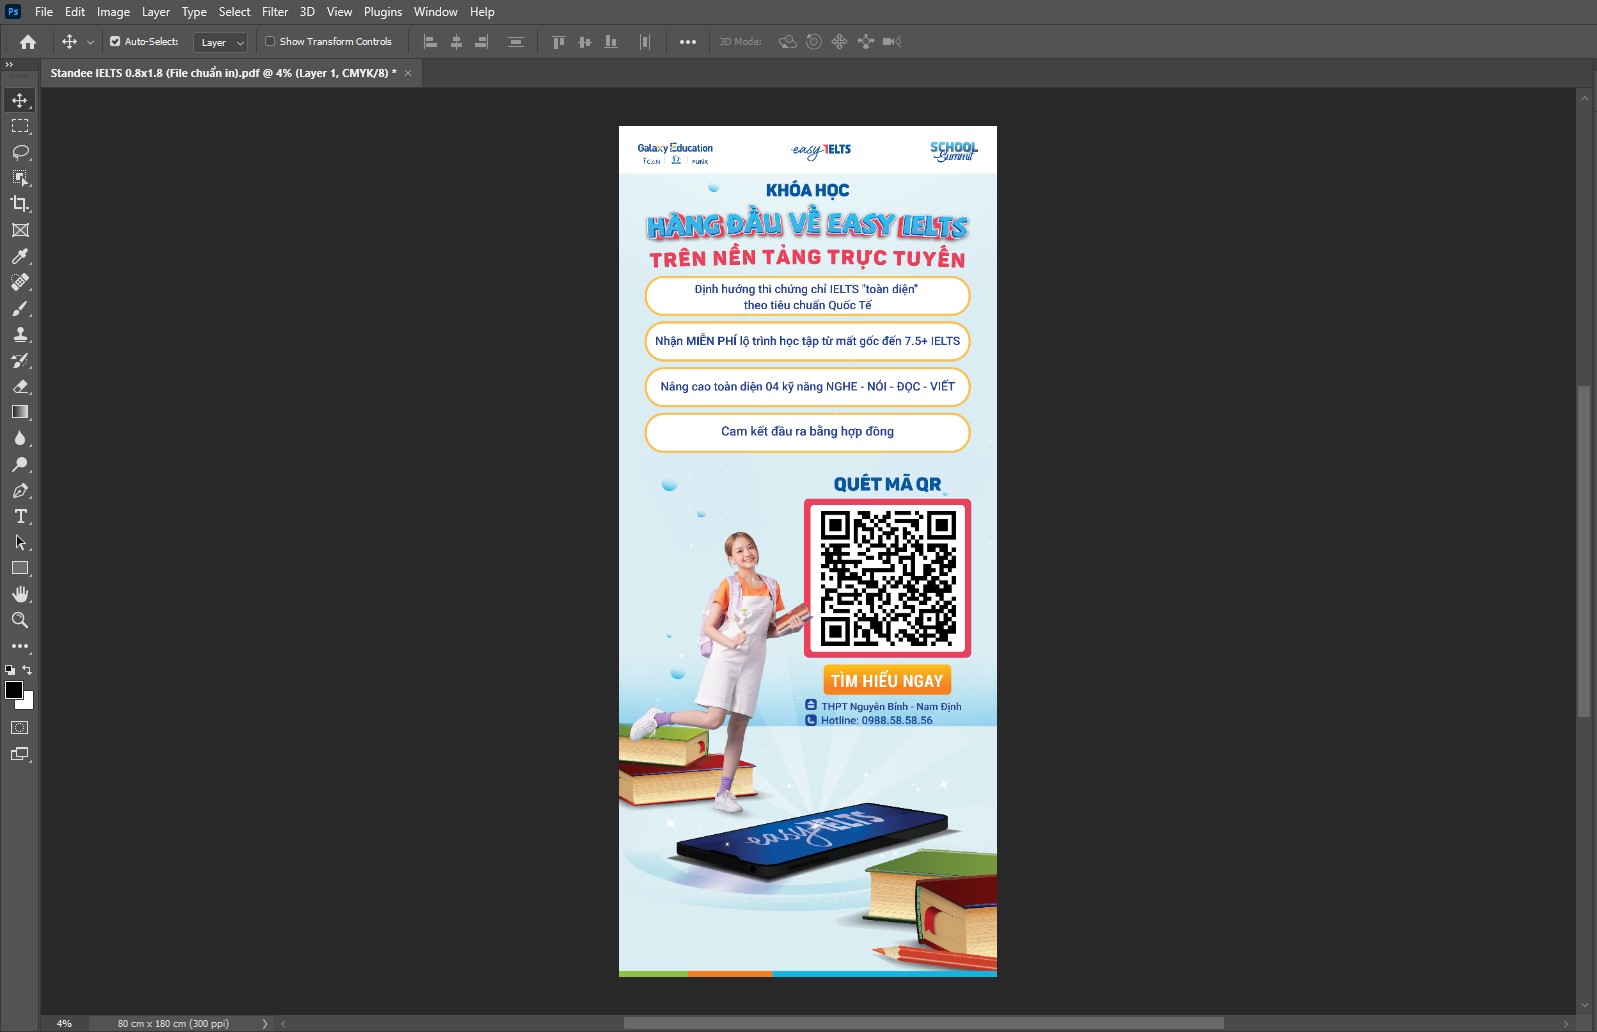Select the Crop tool

point(20,204)
